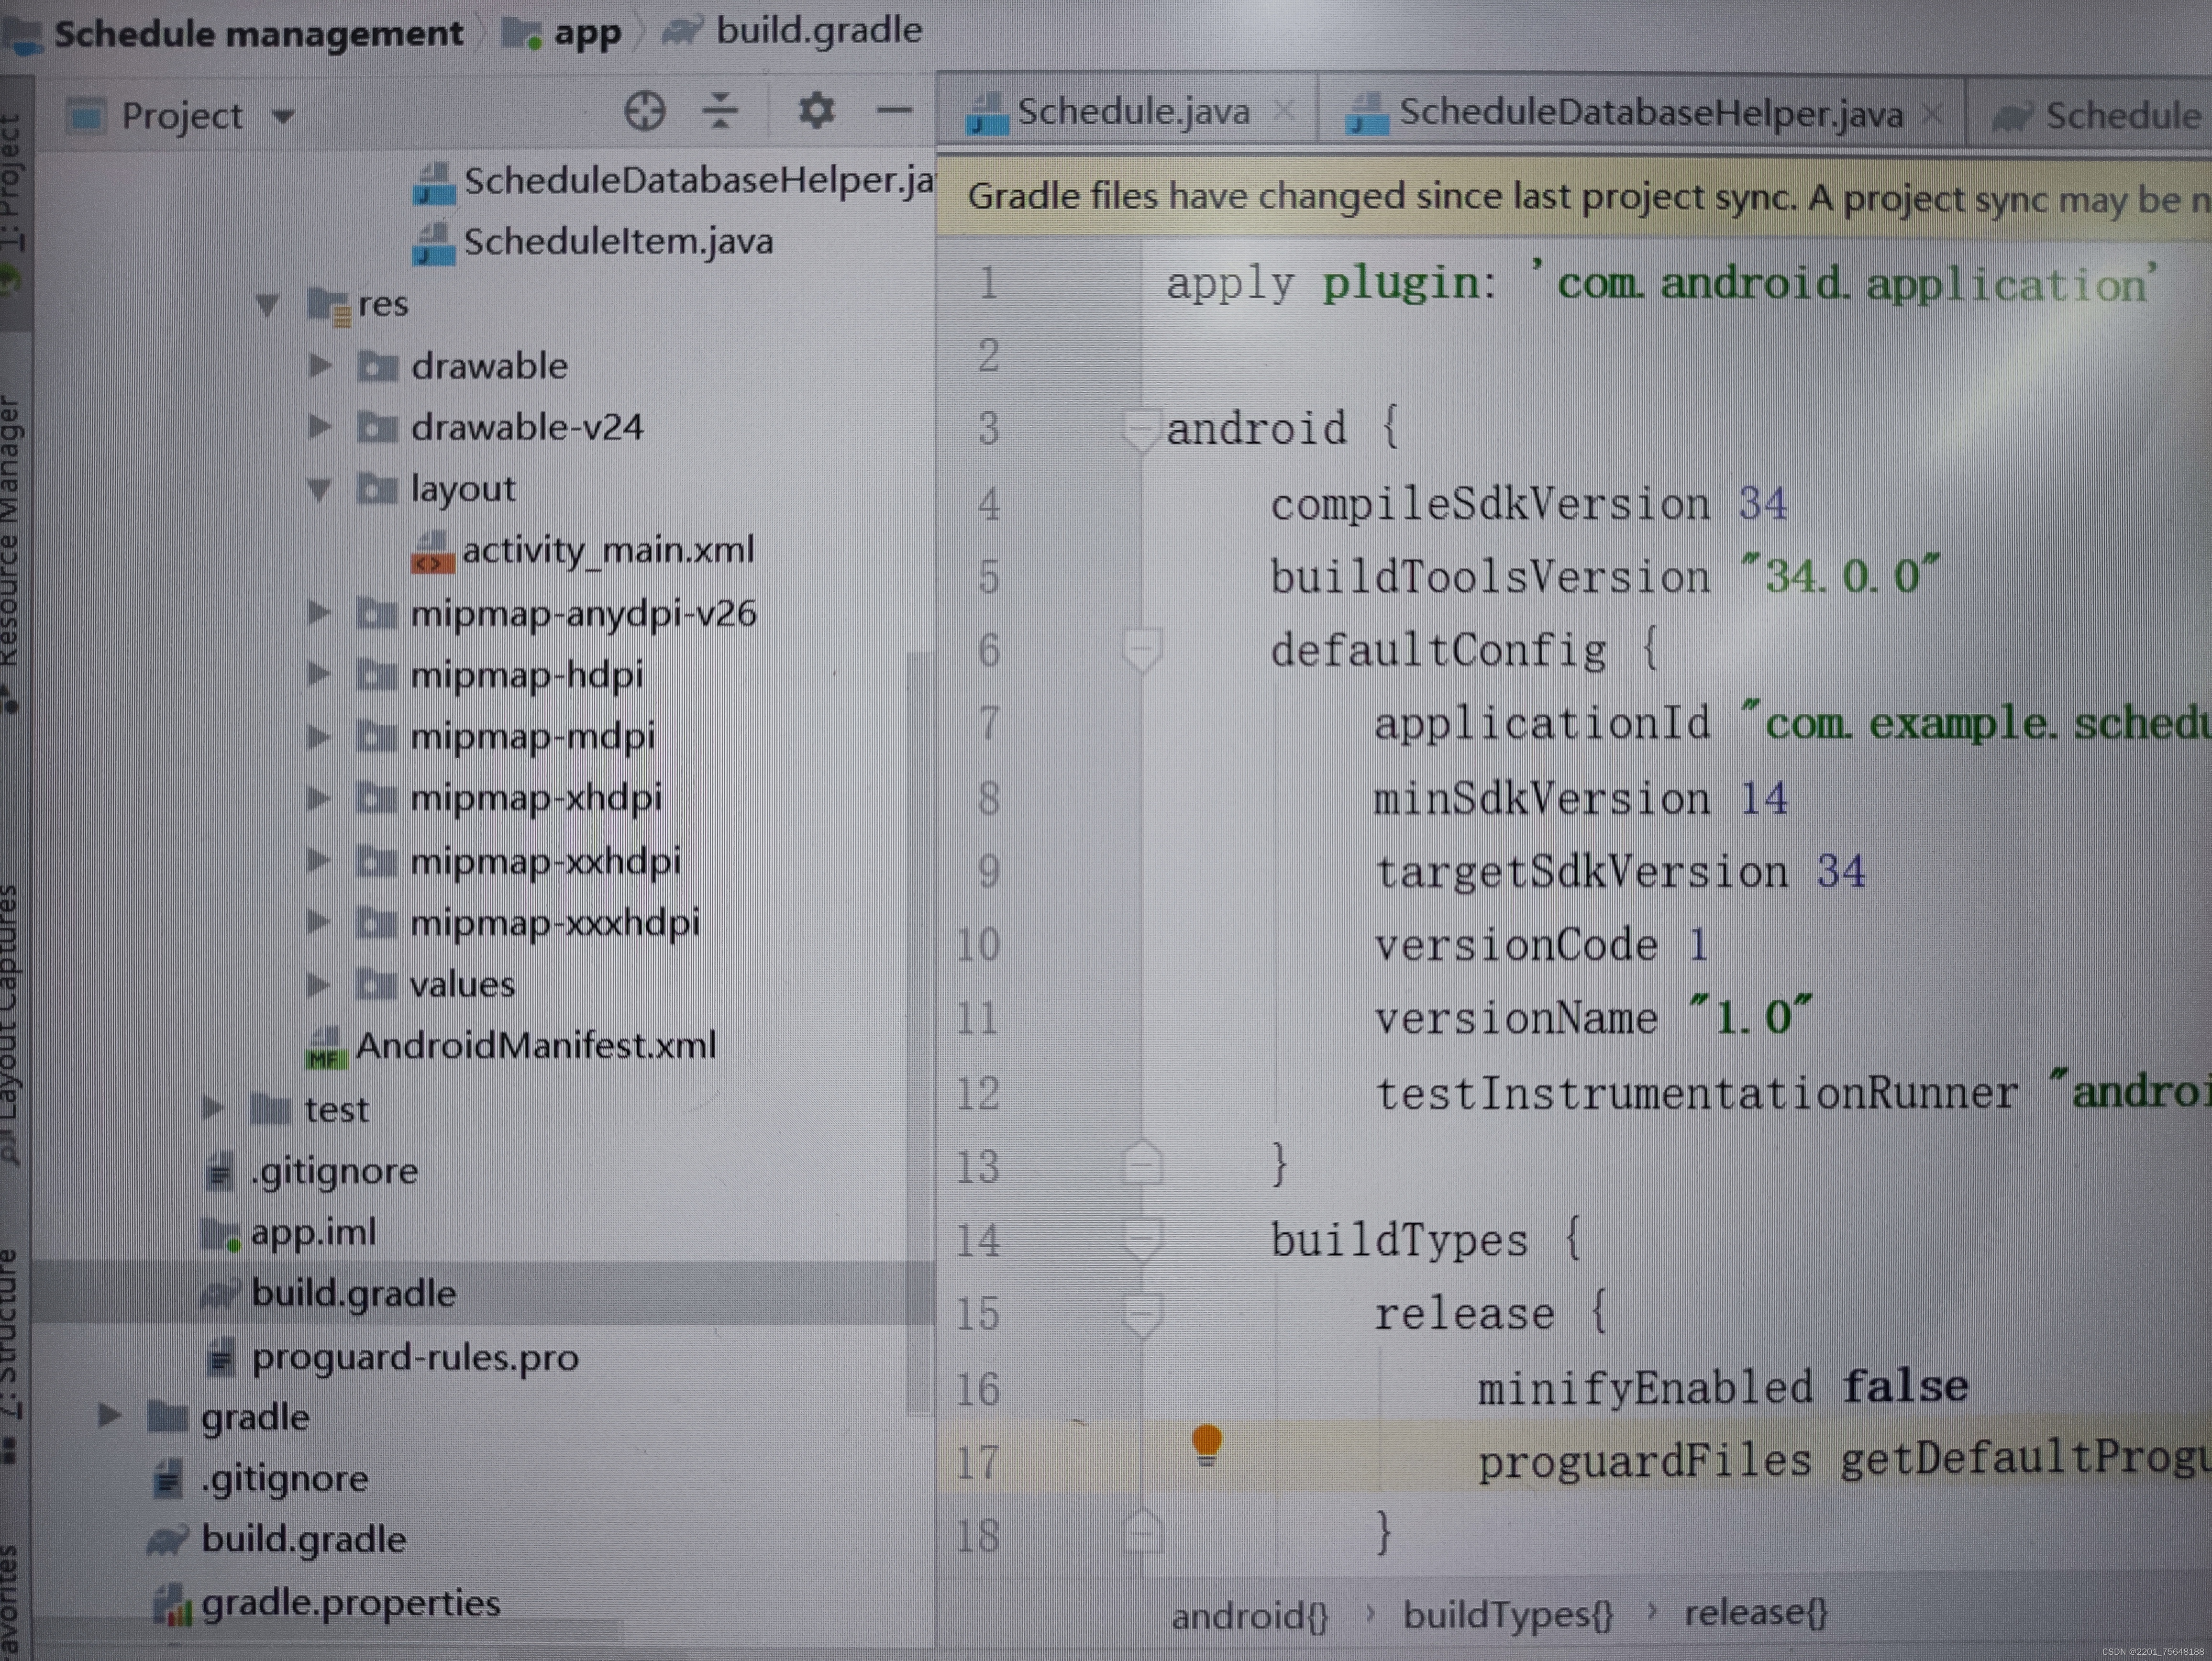Hide the Project panel with minus icon

pos(893,110)
